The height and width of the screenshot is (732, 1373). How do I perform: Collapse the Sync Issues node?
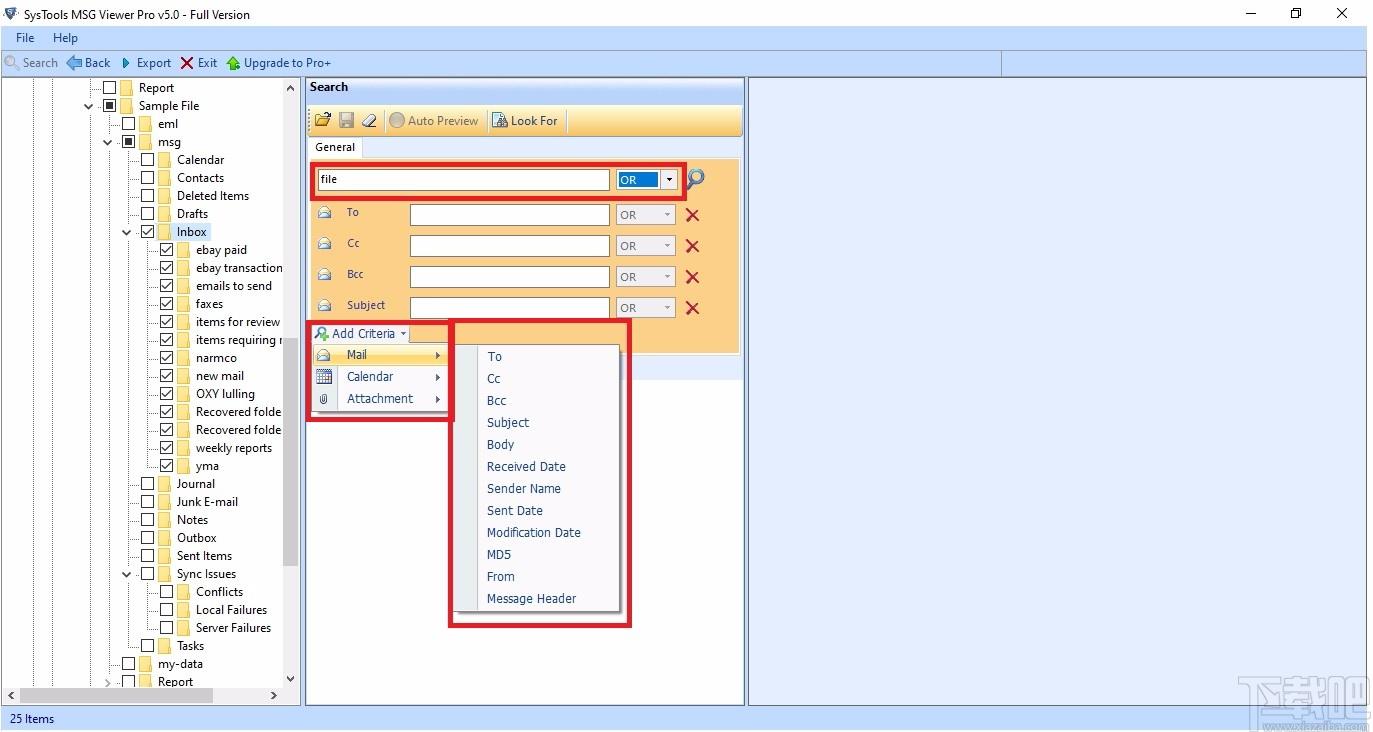point(127,574)
